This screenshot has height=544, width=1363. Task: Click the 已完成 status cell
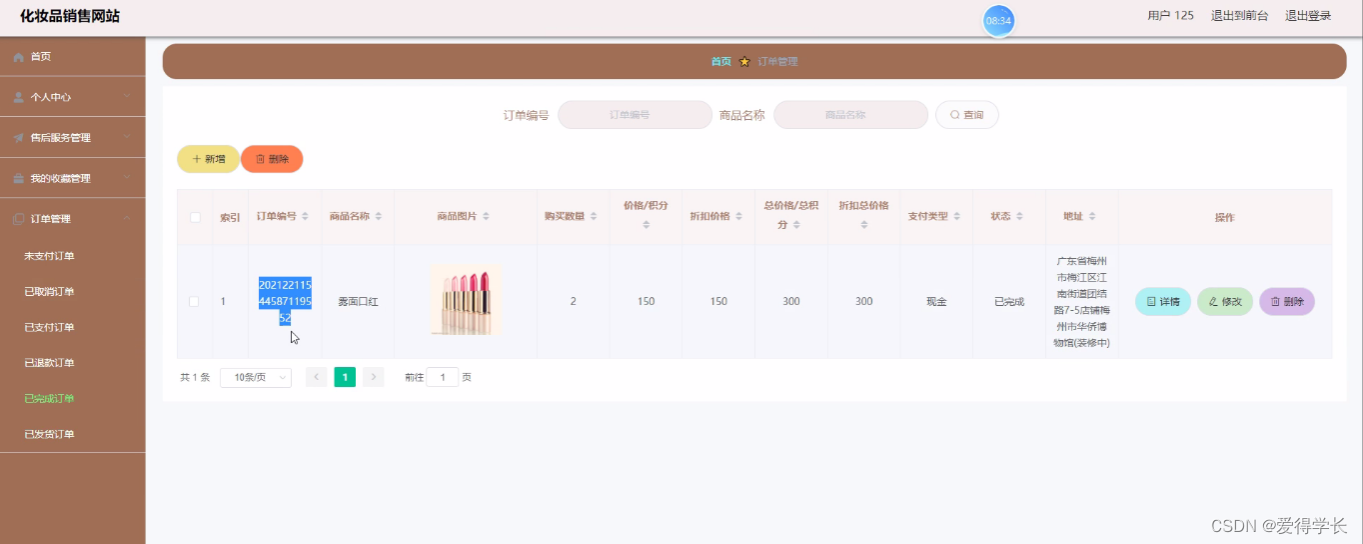click(1009, 301)
